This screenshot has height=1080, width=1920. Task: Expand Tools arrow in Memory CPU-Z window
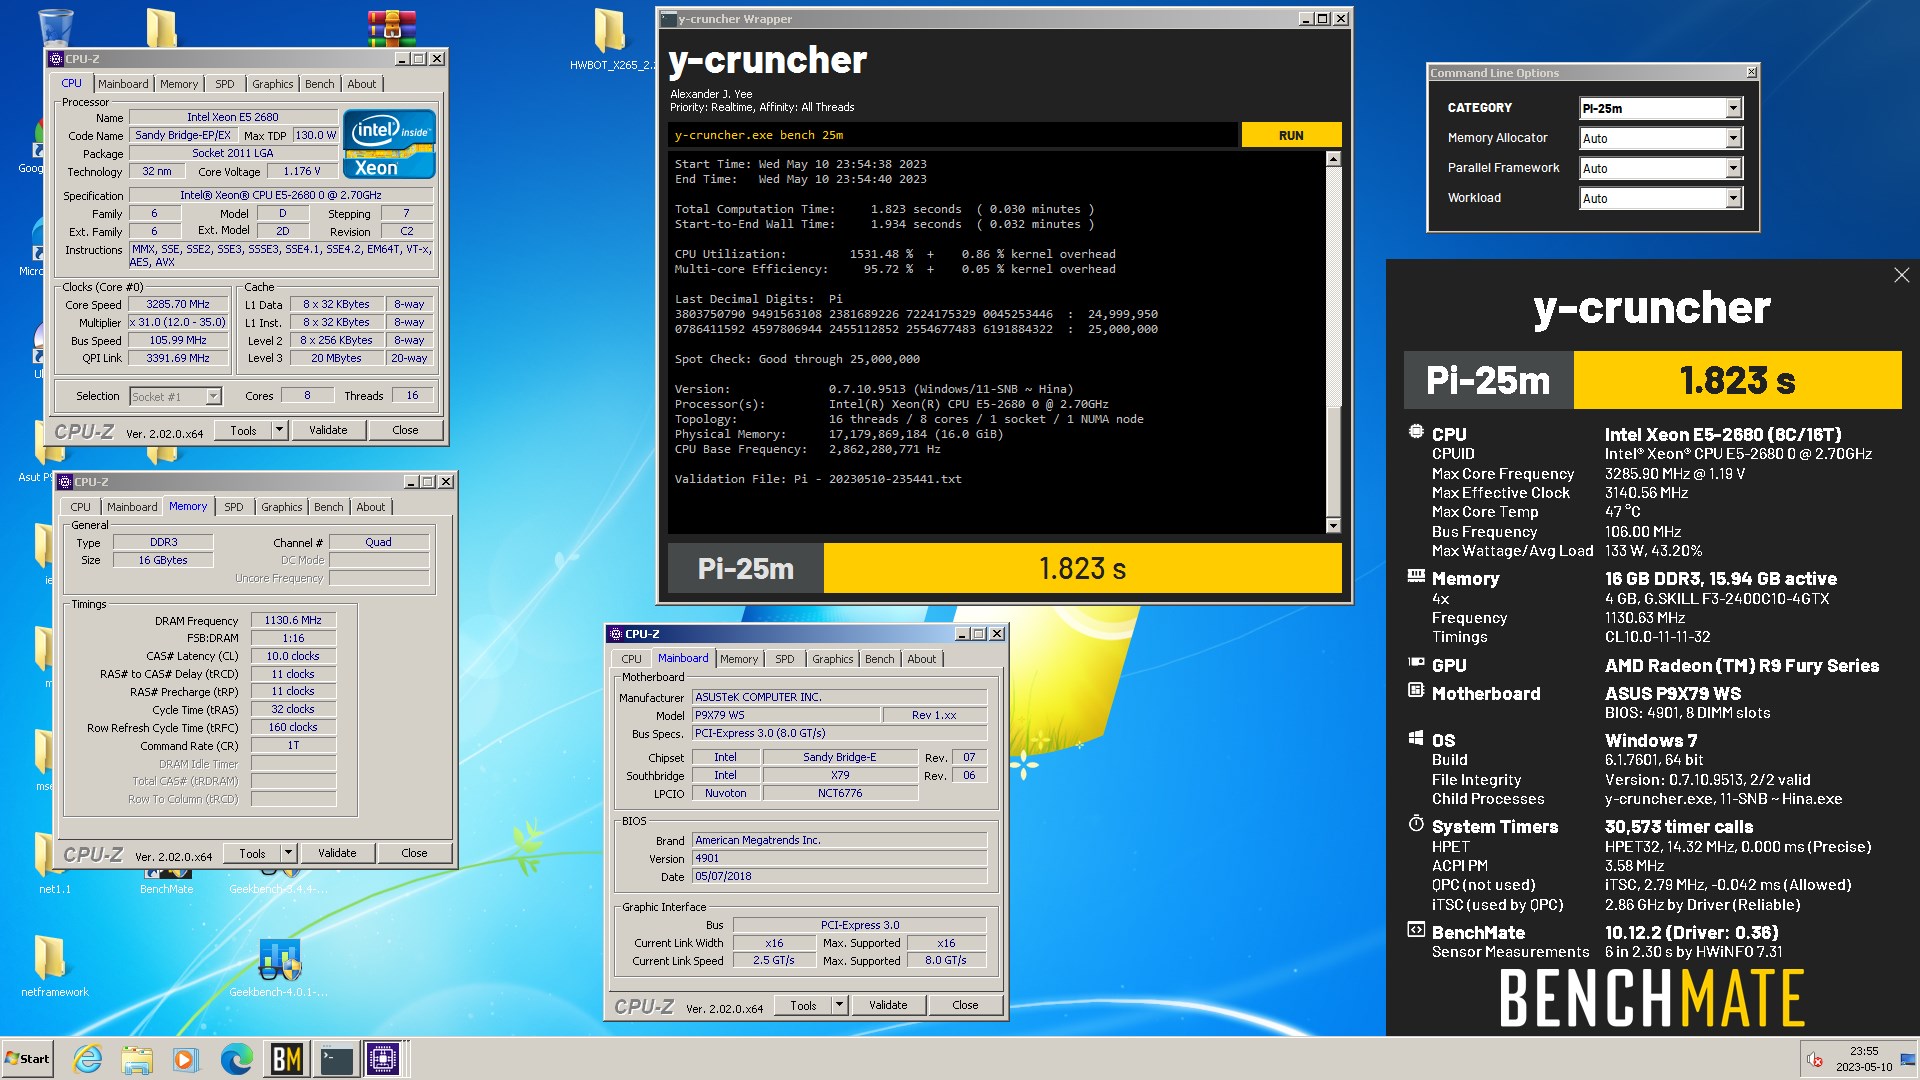[288, 853]
